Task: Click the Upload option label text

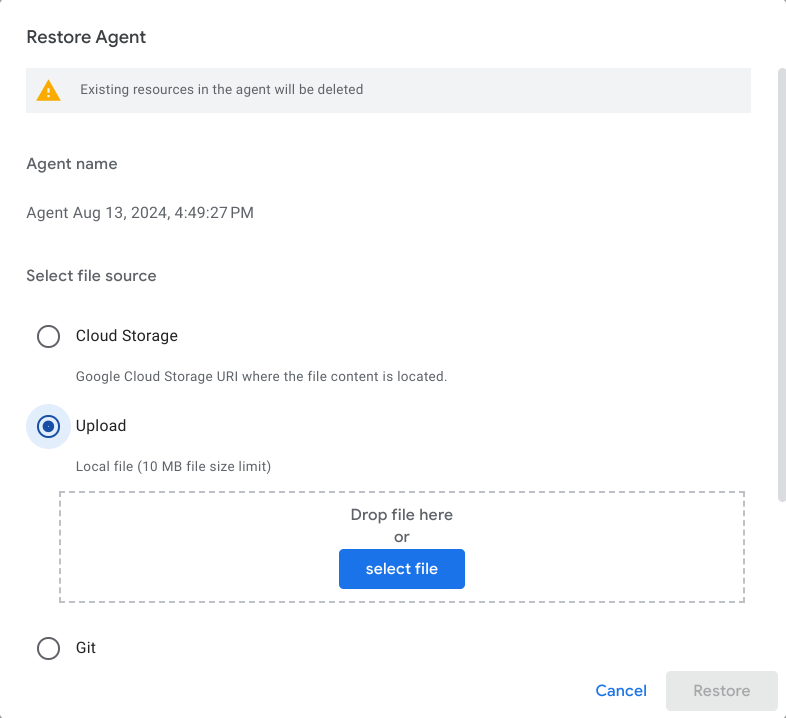Action: click(101, 426)
